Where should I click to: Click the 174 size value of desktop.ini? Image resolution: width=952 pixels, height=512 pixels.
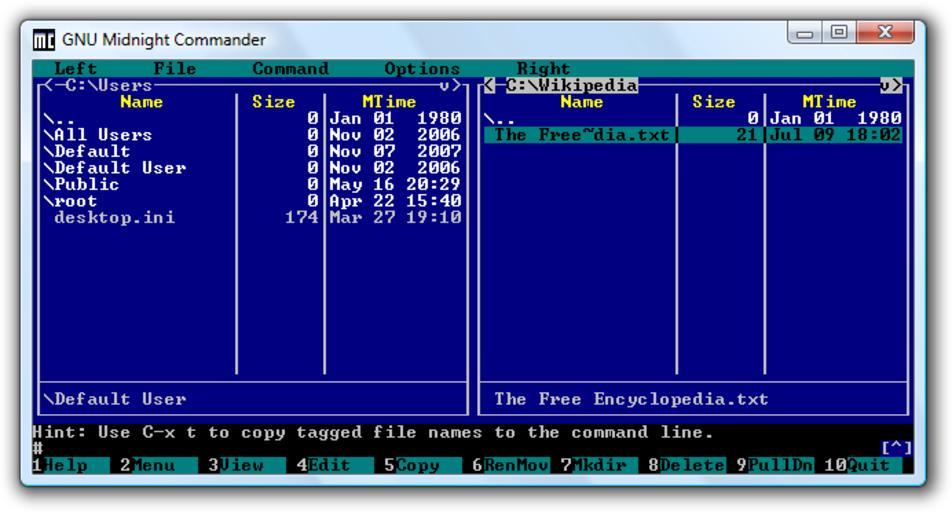point(302,217)
